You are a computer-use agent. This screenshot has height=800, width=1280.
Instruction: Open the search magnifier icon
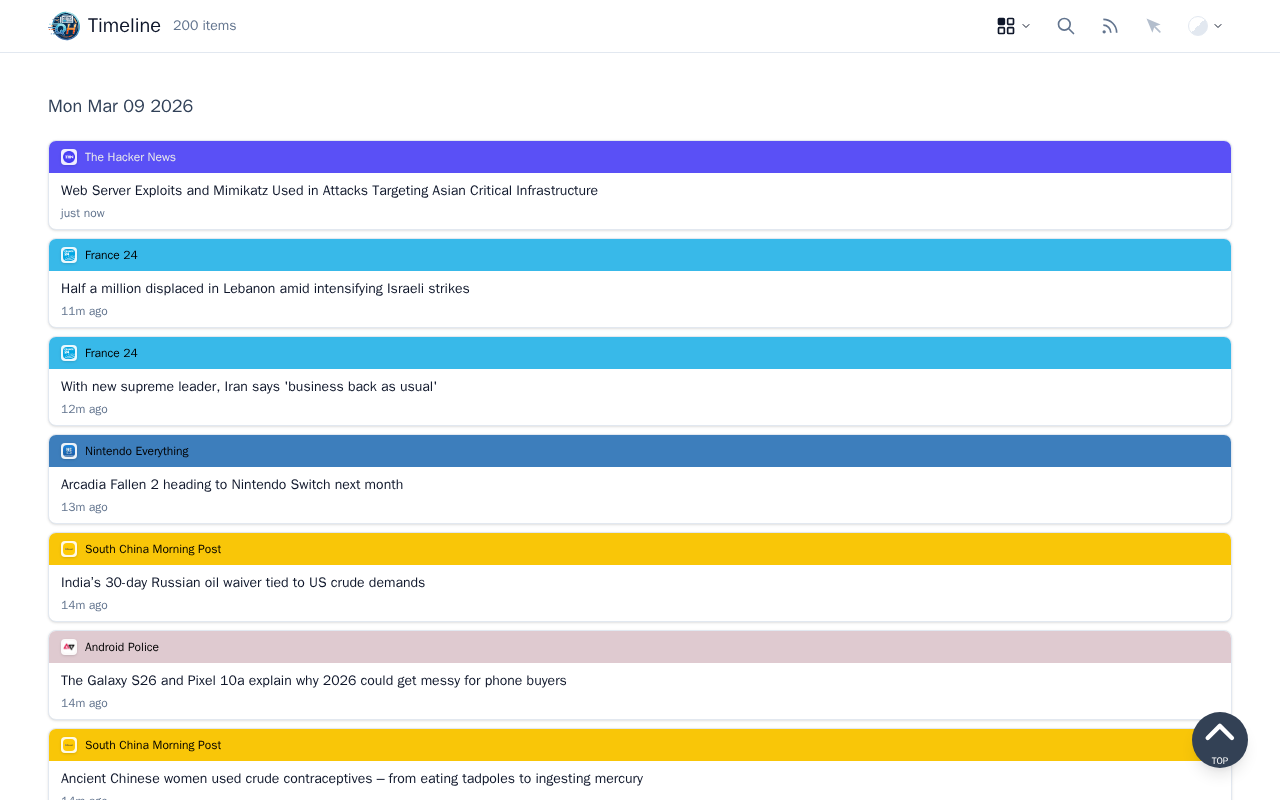[1066, 26]
